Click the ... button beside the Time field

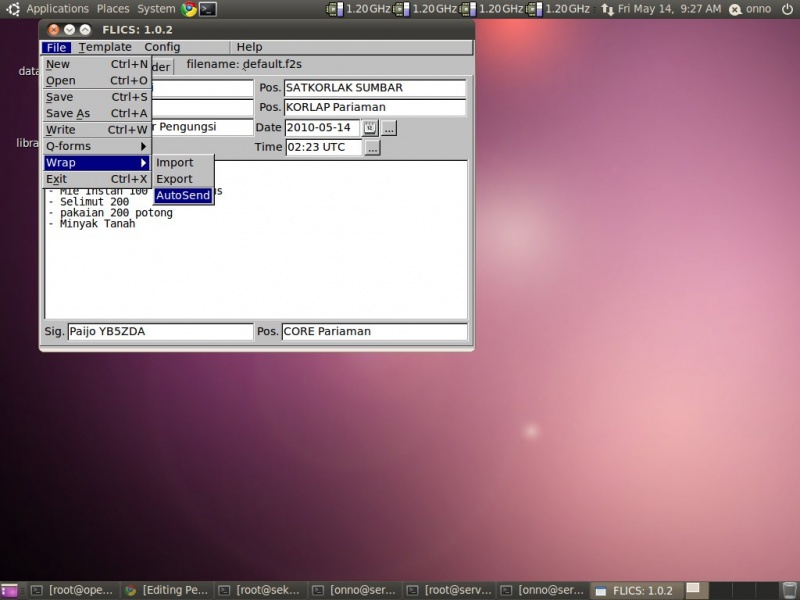click(x=372, y=147)
